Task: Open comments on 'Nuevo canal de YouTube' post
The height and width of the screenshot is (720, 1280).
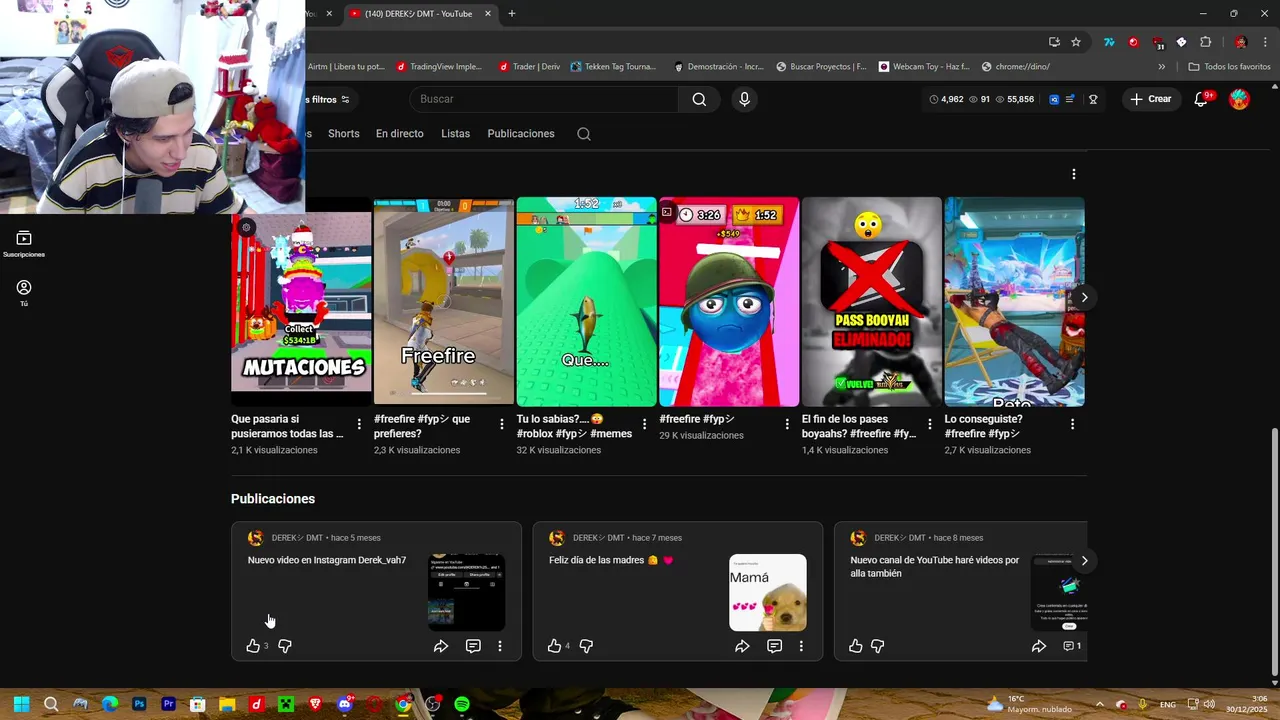Action: (1071, 646)
